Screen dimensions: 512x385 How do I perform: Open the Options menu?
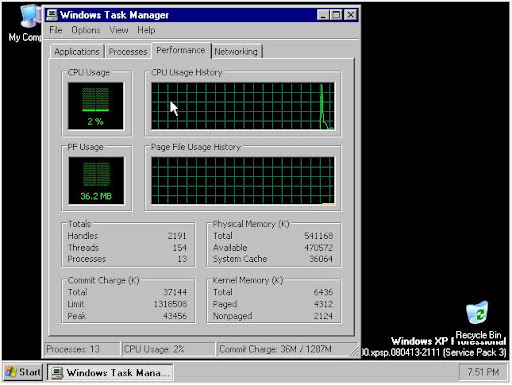pyautogui.click(x=86, y=30)
